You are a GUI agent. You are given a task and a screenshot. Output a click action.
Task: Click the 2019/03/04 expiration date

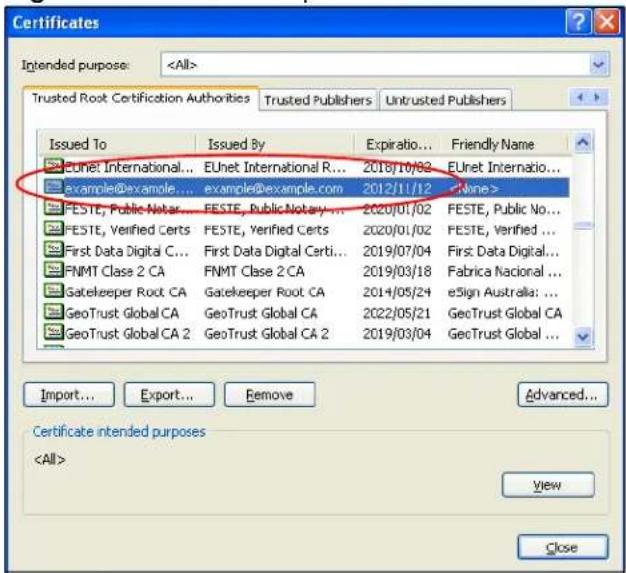(397, 334)
